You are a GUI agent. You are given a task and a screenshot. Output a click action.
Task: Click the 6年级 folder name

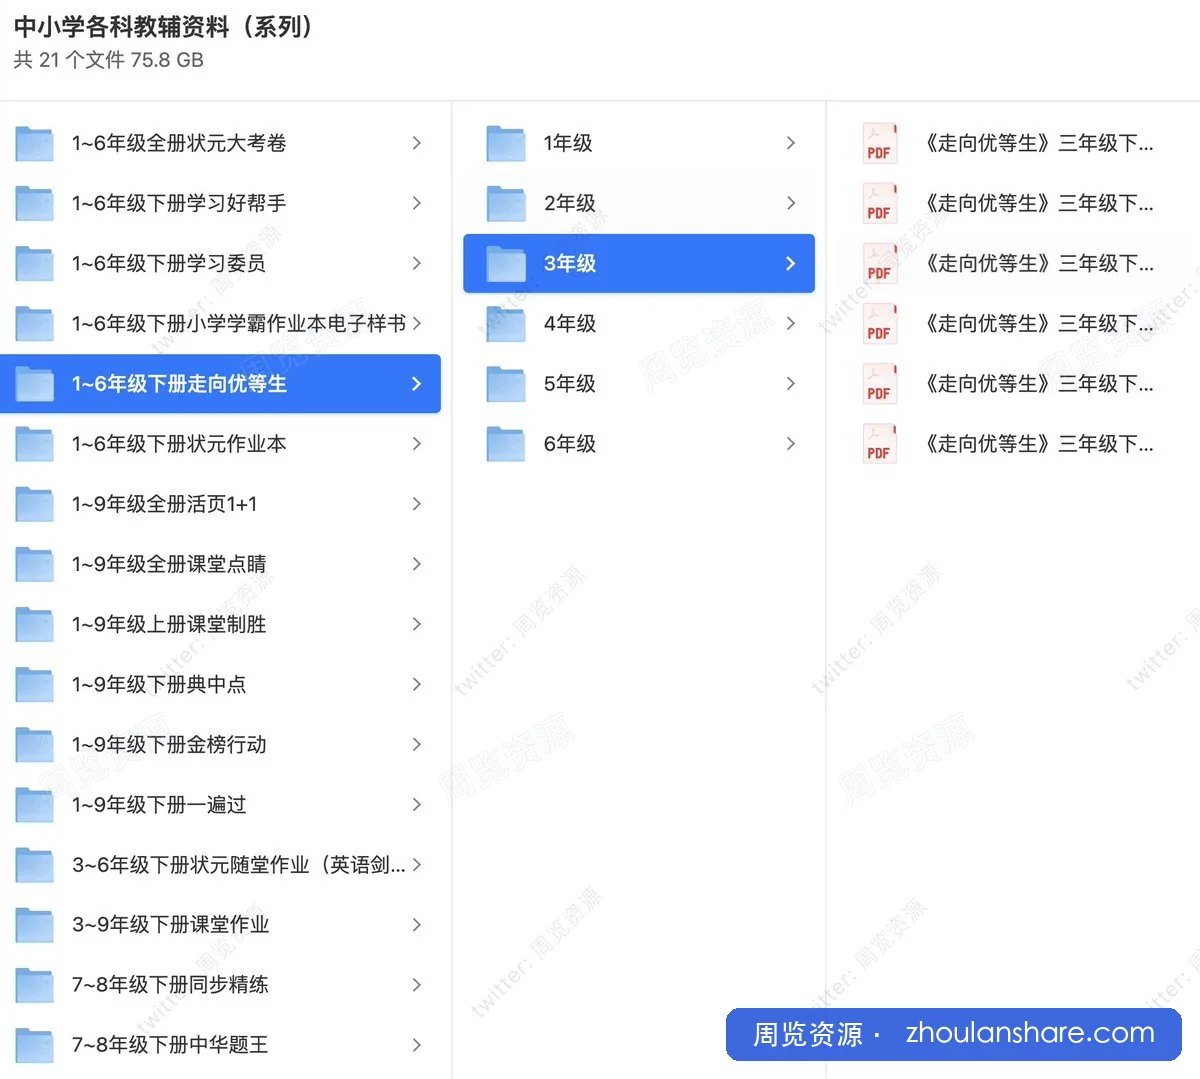tap(570, 444)
